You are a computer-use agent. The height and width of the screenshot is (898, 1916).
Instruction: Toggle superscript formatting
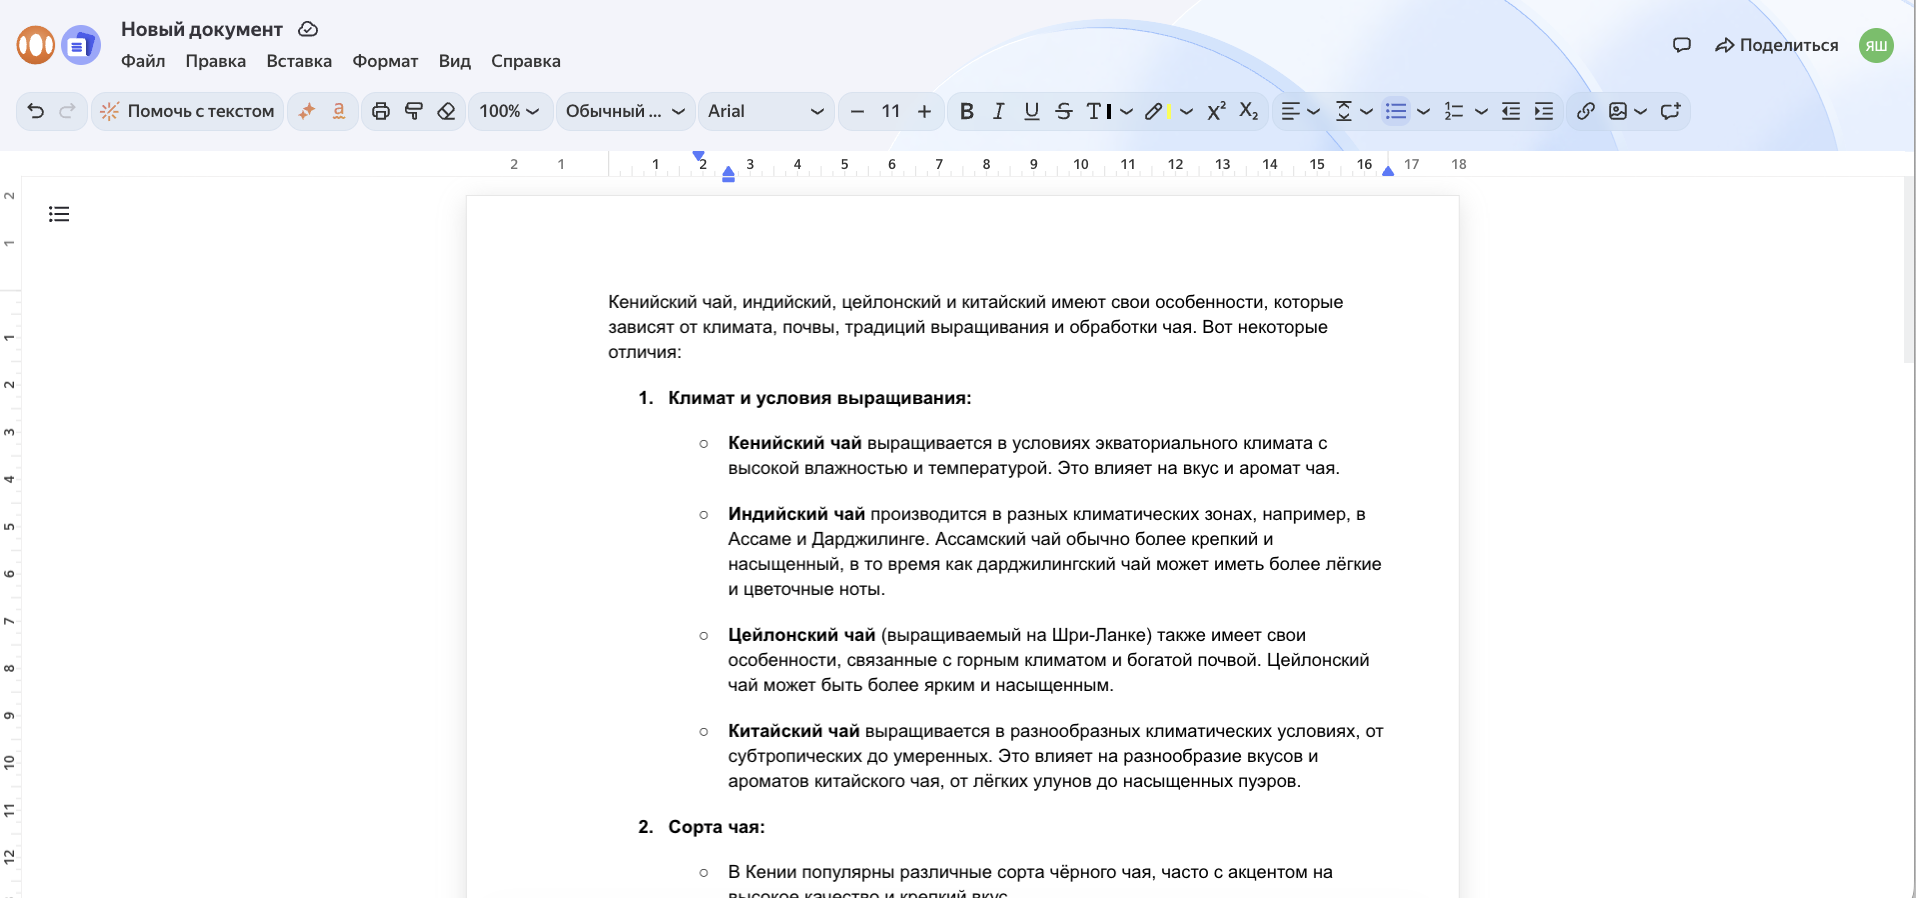(x=1216, y=111)
